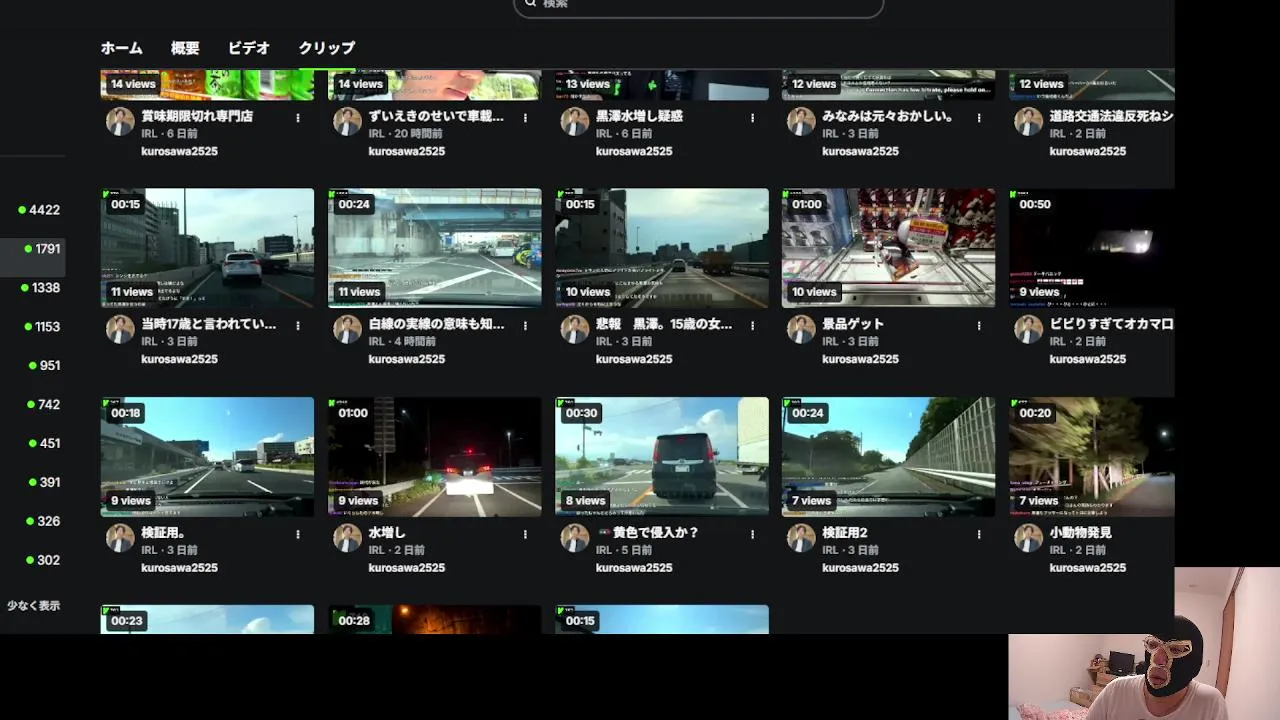The height and width of the screenshot is (720, 1280).
Task: Play the 当時17歳と言われてい clip thumbnail
Action: [207, 248]
